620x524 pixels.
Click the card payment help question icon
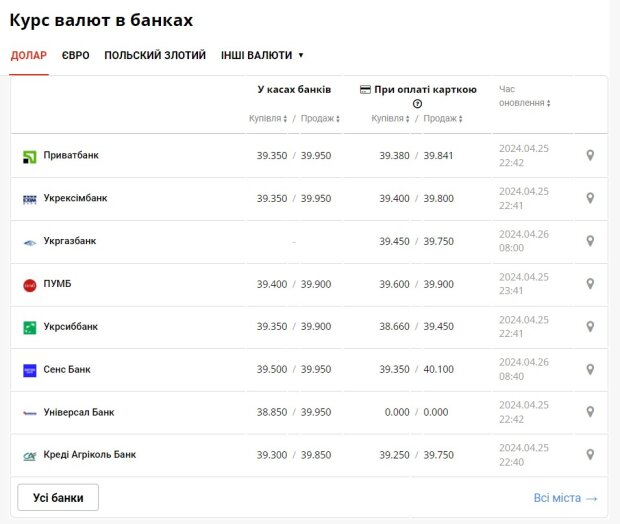tap(417, 104)
